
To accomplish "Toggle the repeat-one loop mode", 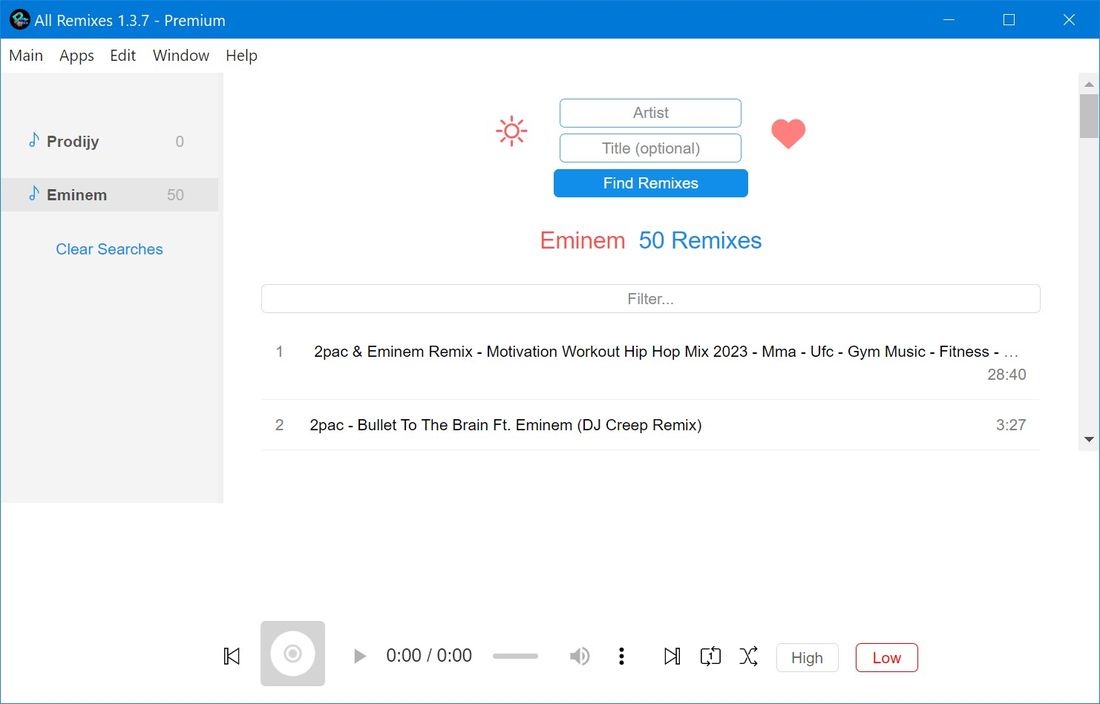I will pos(710,656).
